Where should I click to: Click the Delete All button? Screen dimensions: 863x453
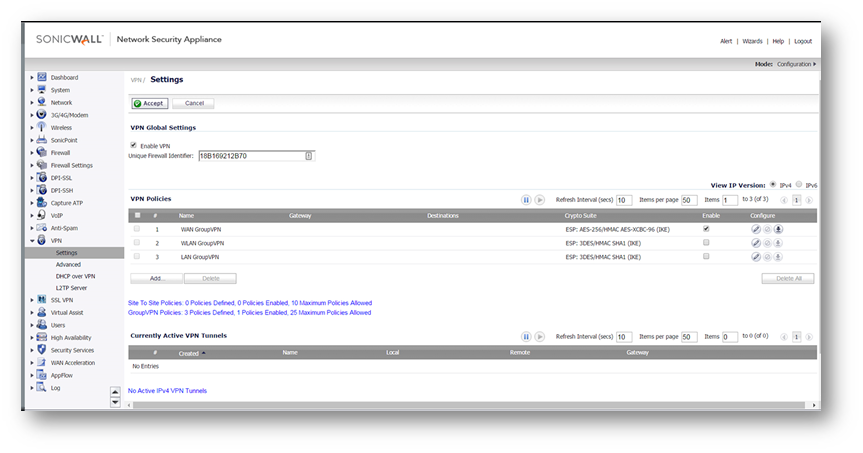[x=788, y=279]
